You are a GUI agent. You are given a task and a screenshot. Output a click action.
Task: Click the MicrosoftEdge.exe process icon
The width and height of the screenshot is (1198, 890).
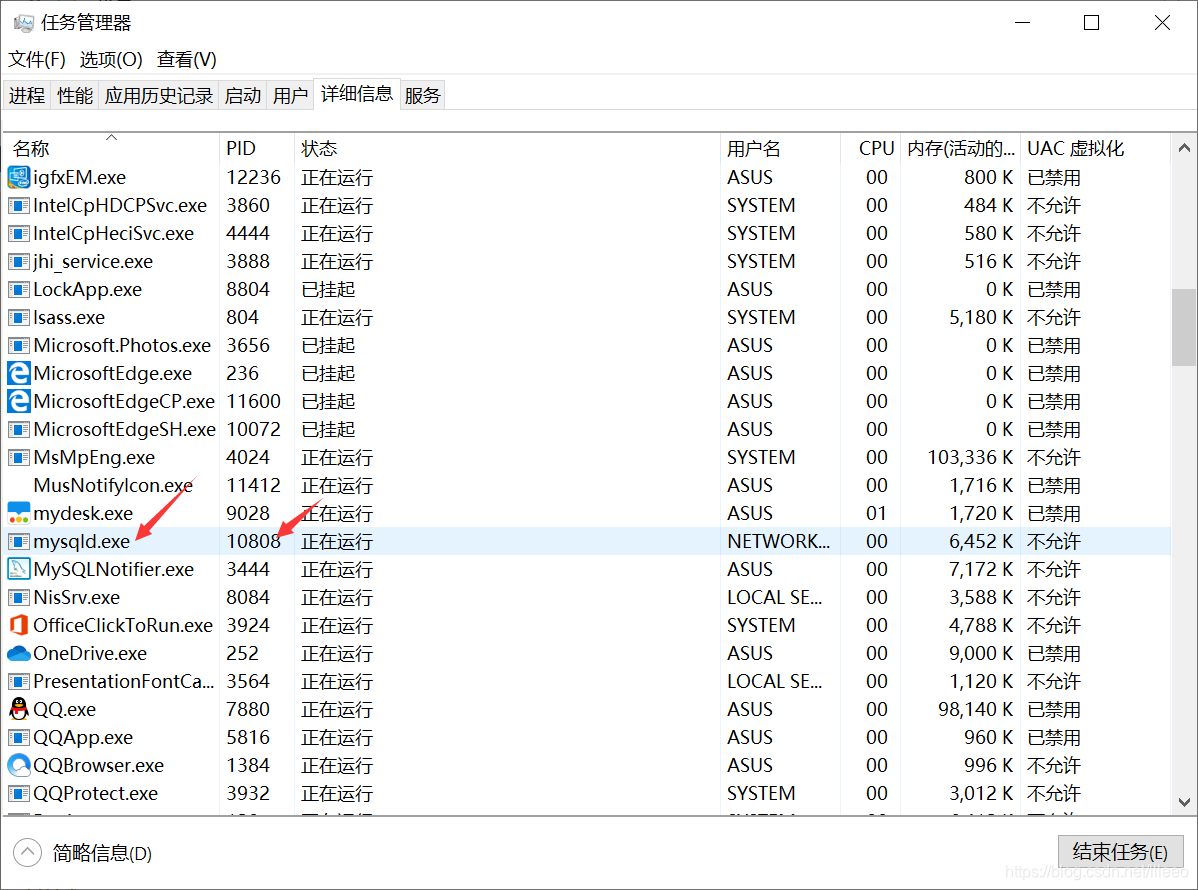point(18,374)
